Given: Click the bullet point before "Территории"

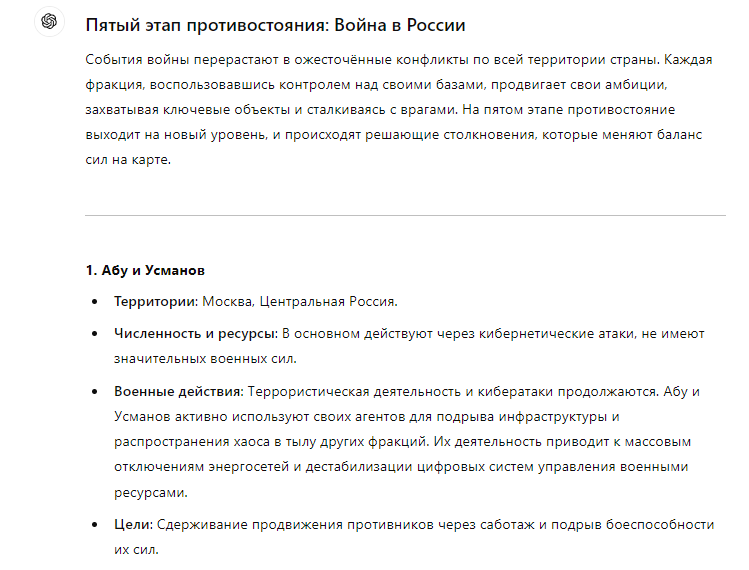Looking at the screenshot, I should 95,301.
